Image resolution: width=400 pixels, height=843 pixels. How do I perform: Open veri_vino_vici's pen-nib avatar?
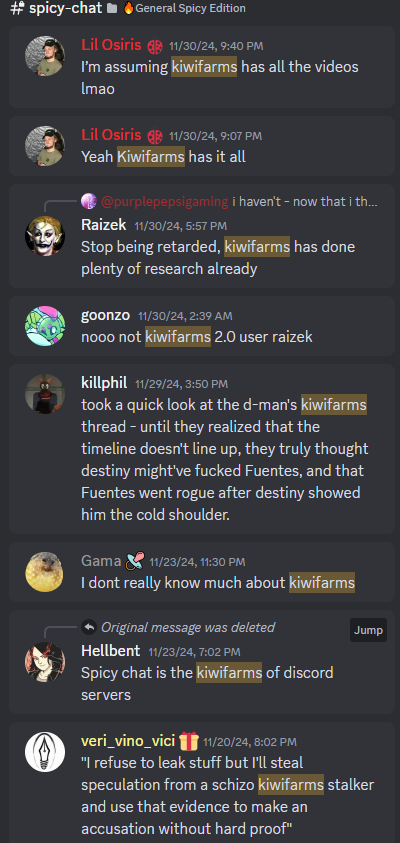tap(45, 752)
